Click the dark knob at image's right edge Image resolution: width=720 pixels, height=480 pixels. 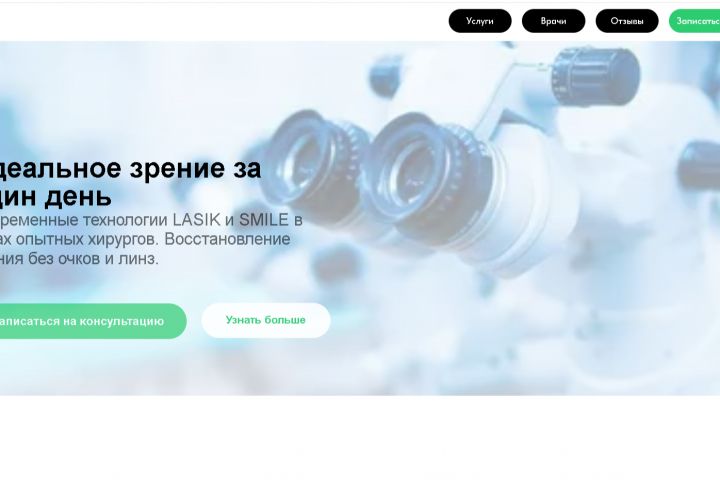(699, 165)
